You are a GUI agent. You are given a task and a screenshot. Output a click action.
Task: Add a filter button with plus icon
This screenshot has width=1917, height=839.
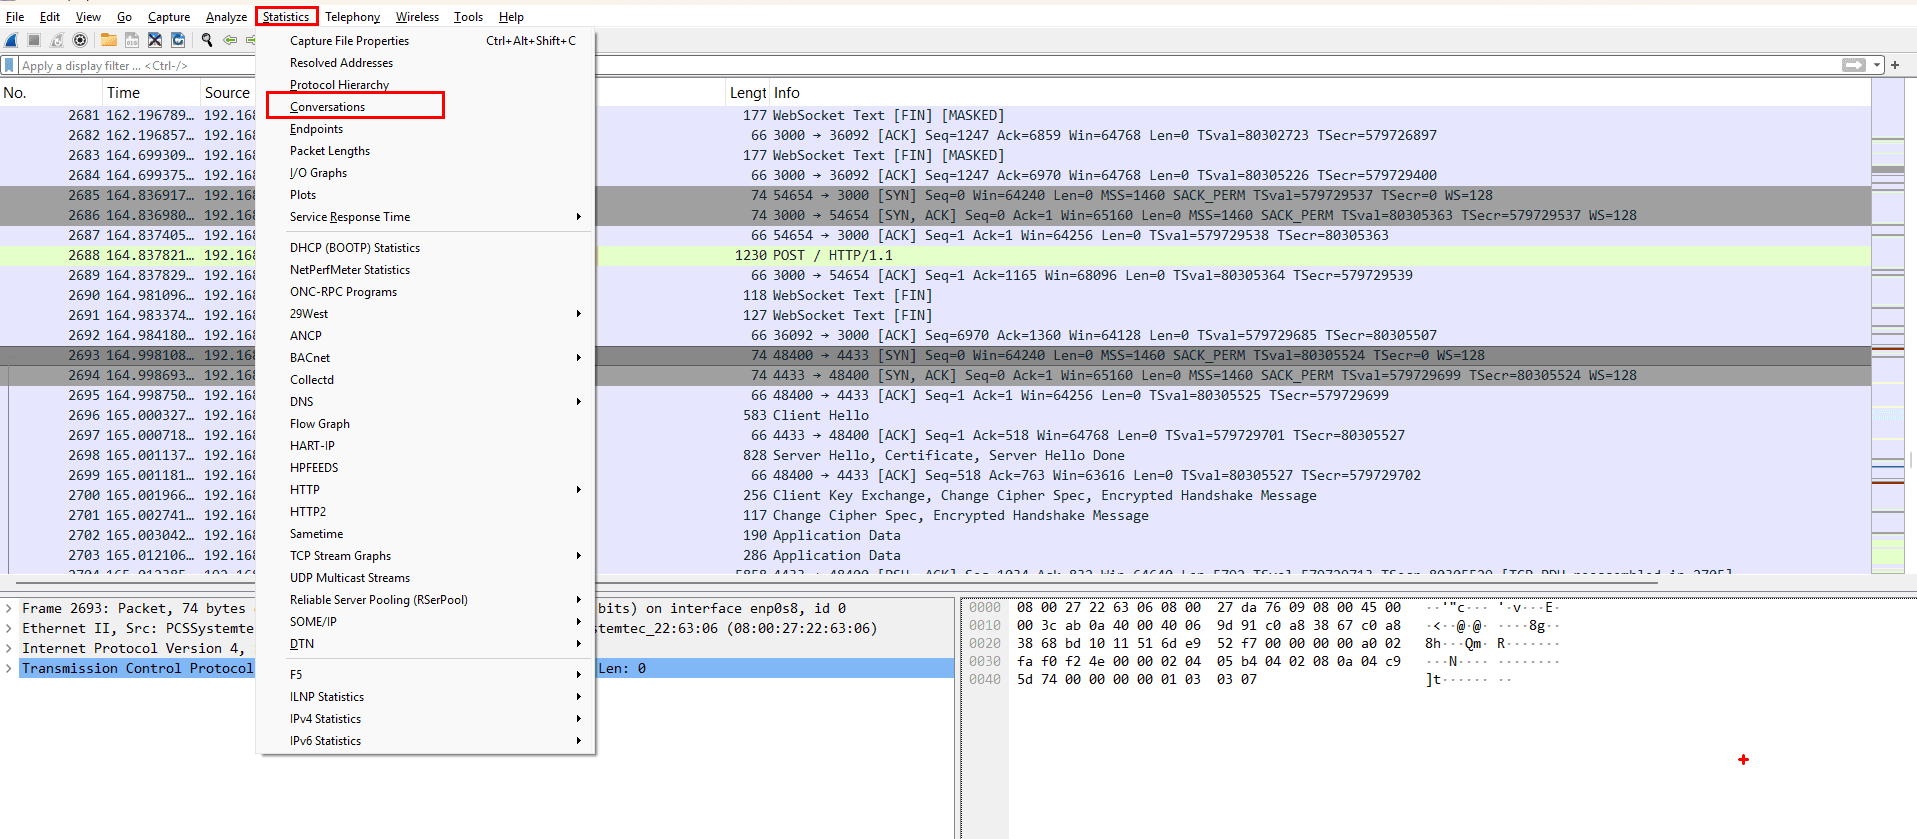[x=1895, y=65]
